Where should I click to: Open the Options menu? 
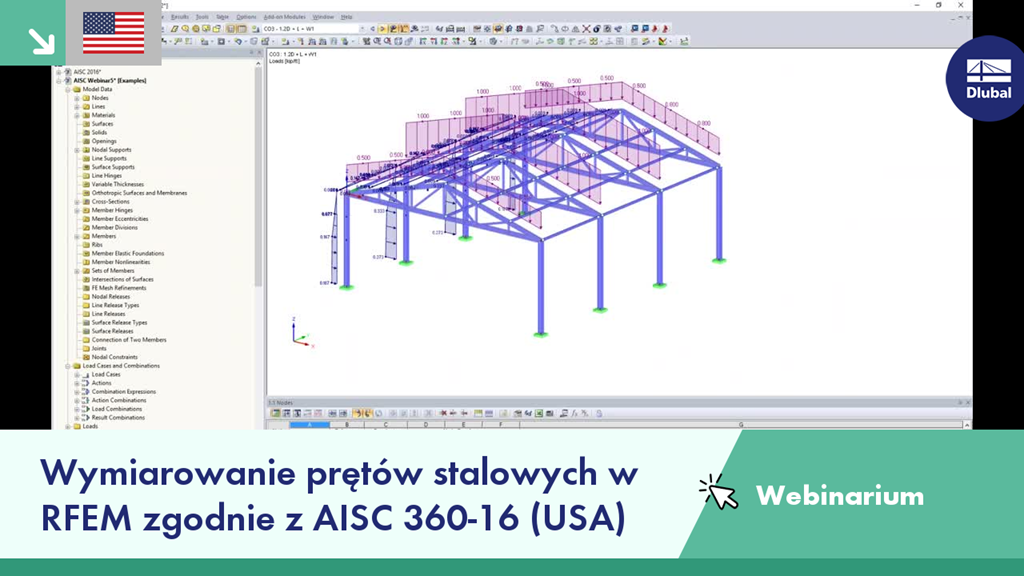click(246, 17)
